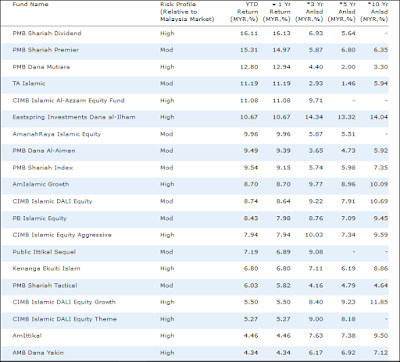Viewport: 400px width, 362px height.
Task: Select 10 Yr value 14.04 for Eastspring Dana al-Ilham
Action: pyautogui.click(x=379, y=117)
